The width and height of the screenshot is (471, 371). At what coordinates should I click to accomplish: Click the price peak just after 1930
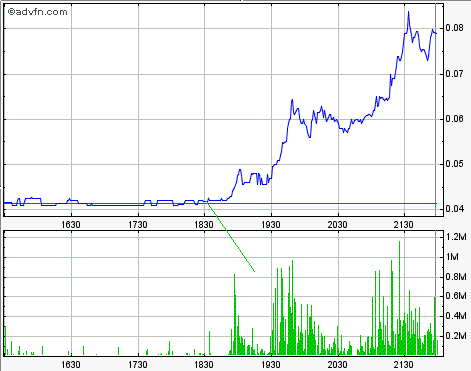click(x=292, y=100)
